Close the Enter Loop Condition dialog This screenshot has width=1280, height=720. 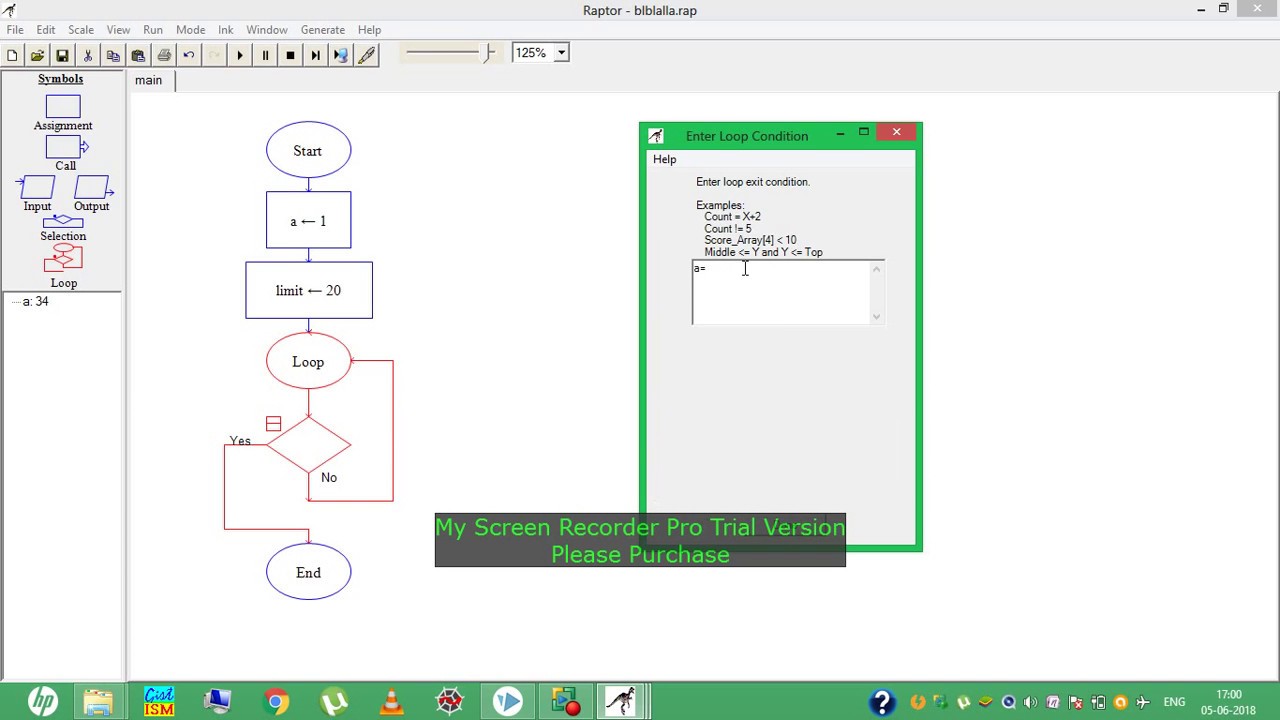897,132
